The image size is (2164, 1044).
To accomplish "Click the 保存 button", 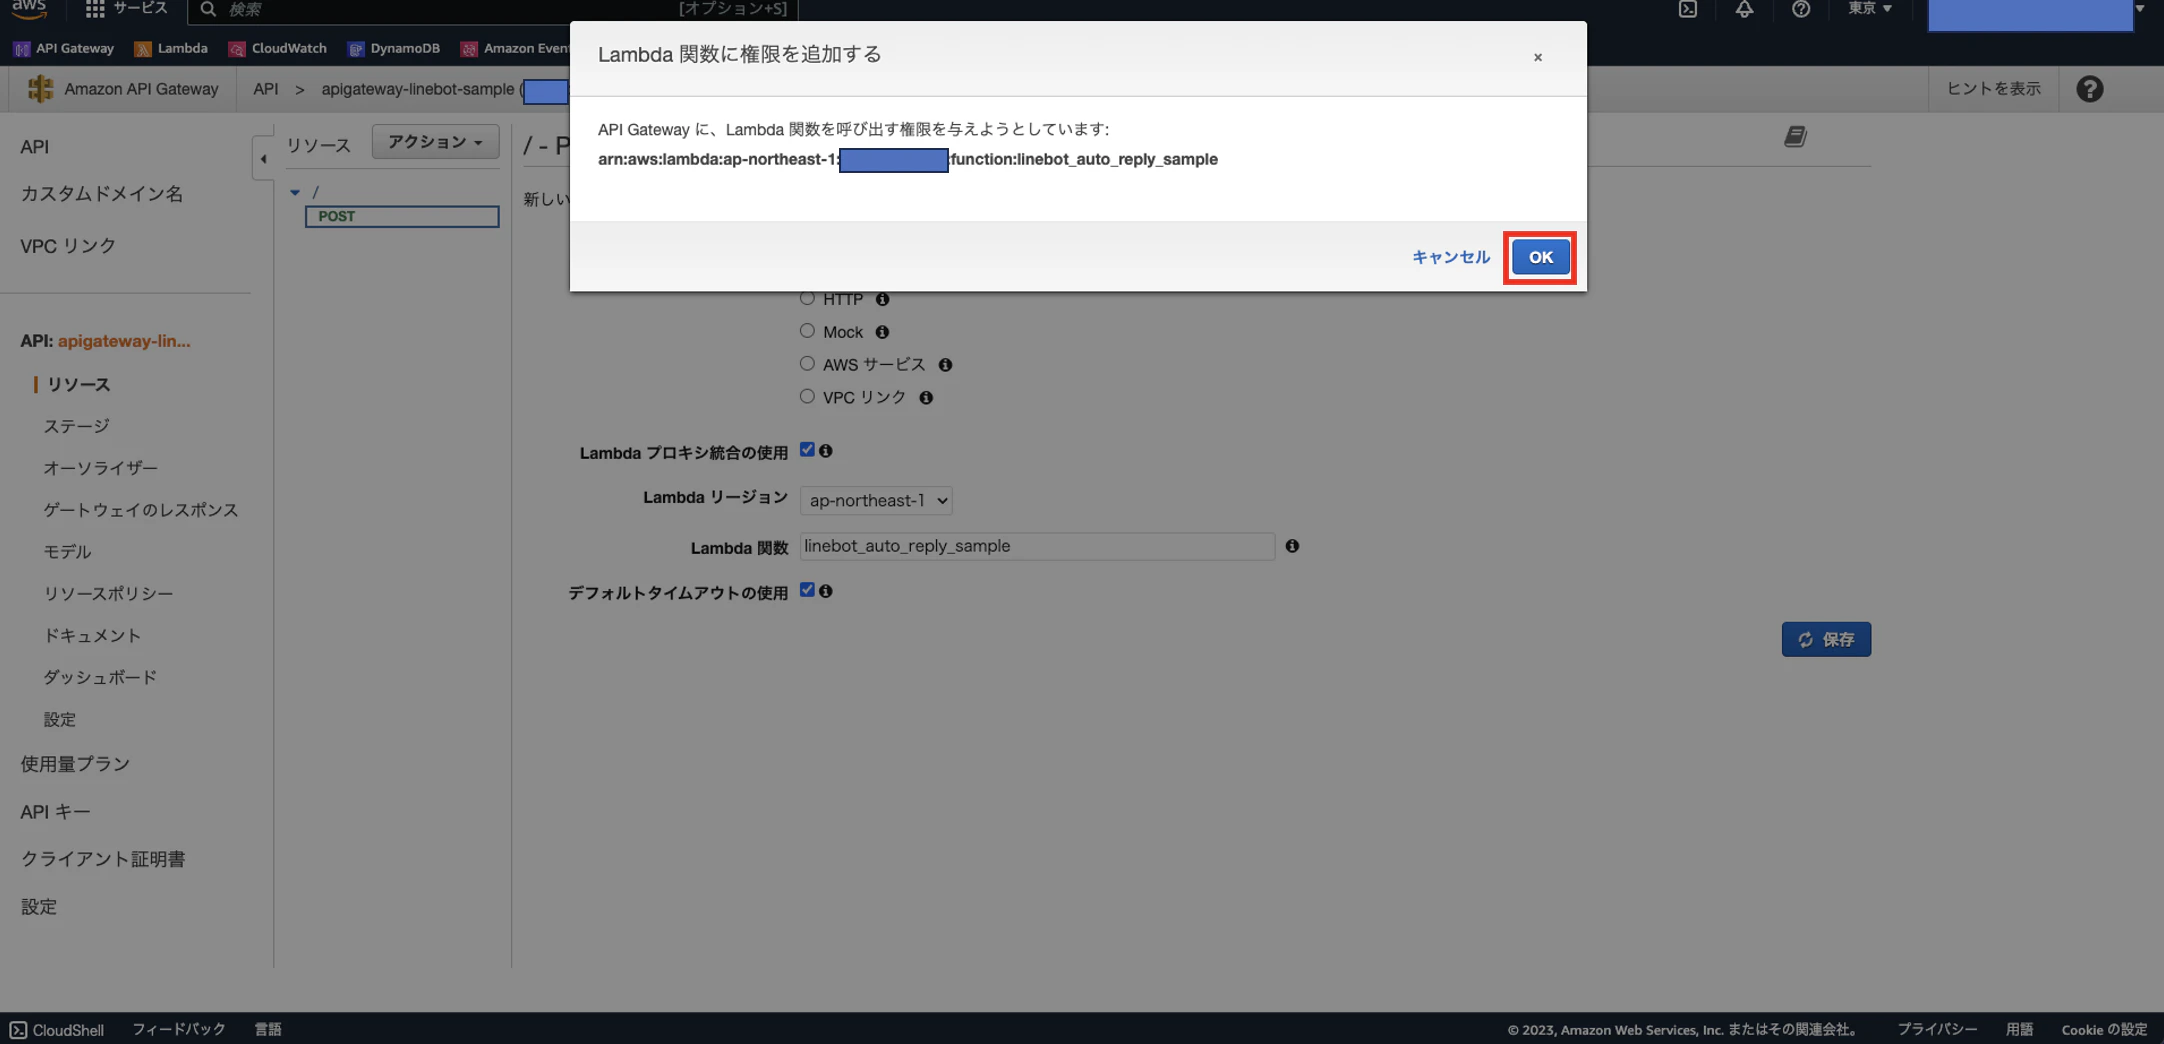I will click(x=1826, y=639).
